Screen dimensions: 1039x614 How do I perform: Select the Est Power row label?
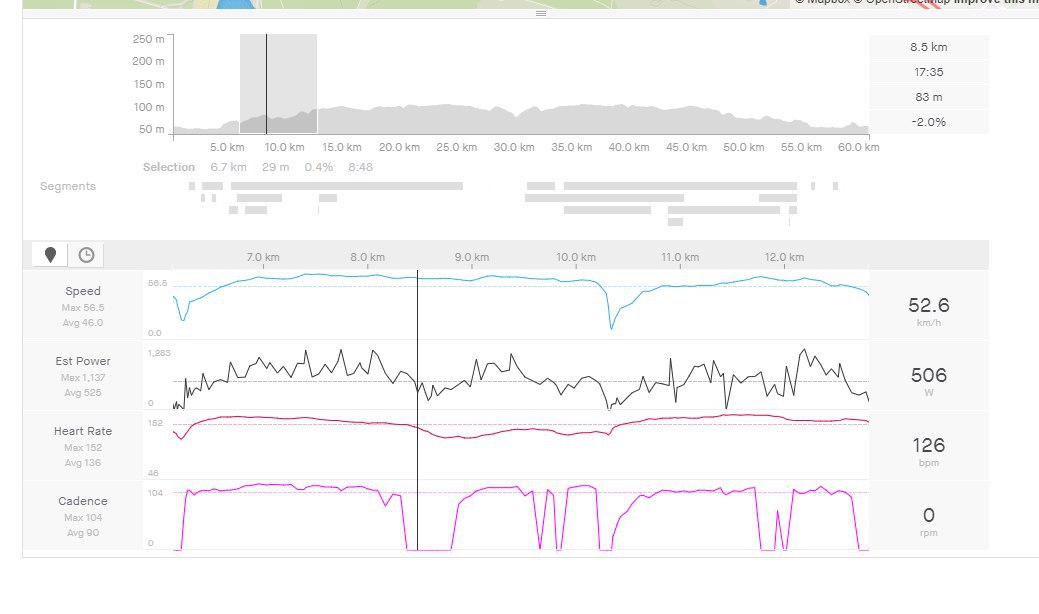(83, 361)
